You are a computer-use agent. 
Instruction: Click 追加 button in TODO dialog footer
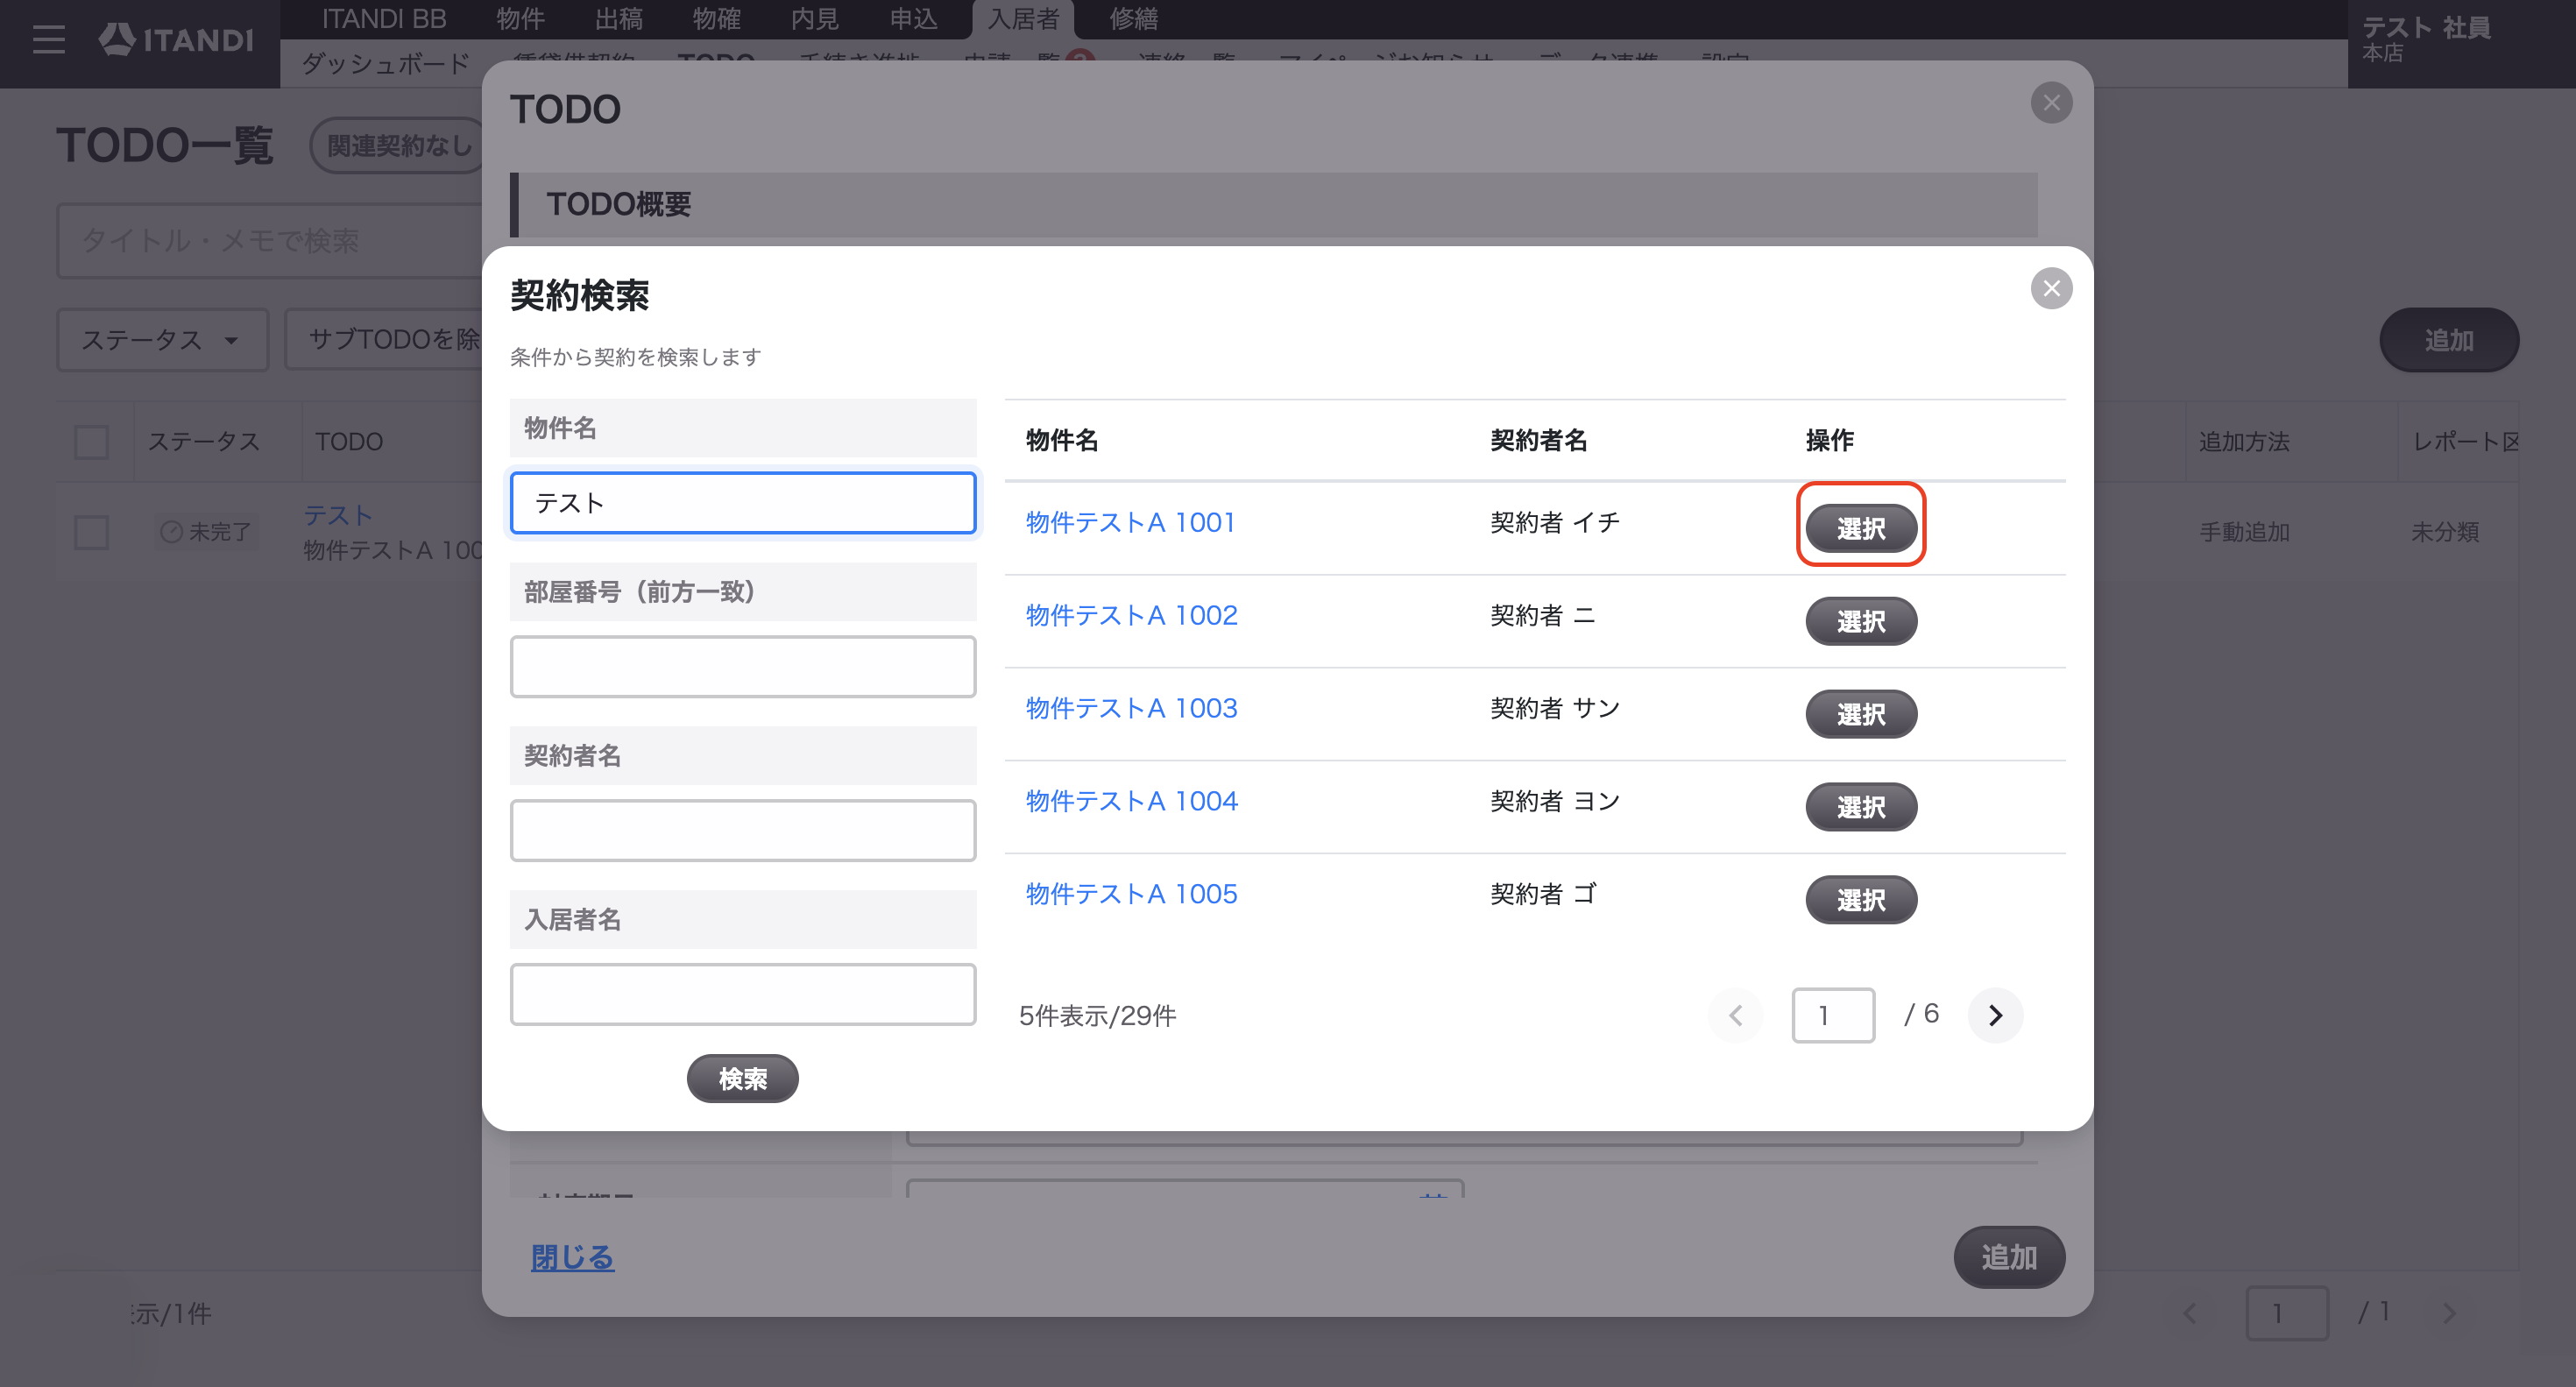point(2009,1257)
